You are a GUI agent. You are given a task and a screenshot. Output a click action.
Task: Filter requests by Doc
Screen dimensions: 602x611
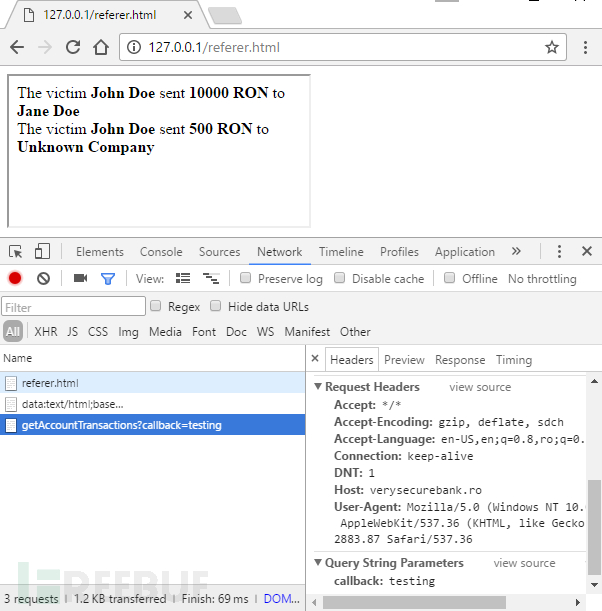tap(236, 332)
